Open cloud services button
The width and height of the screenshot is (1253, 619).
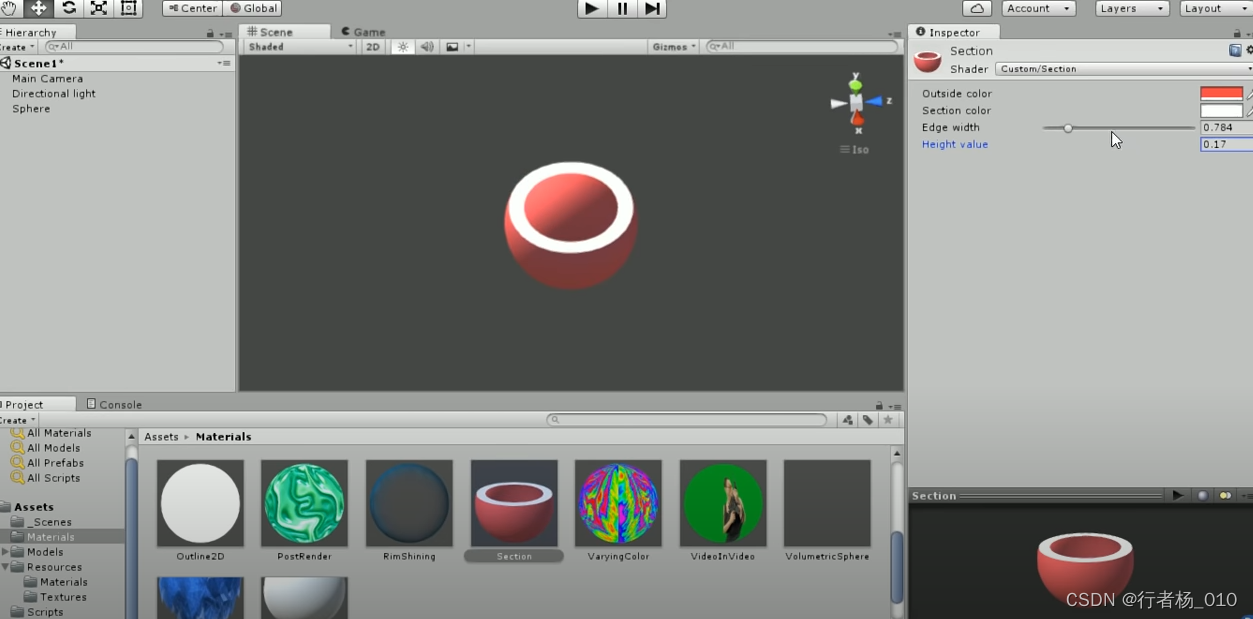977,8
